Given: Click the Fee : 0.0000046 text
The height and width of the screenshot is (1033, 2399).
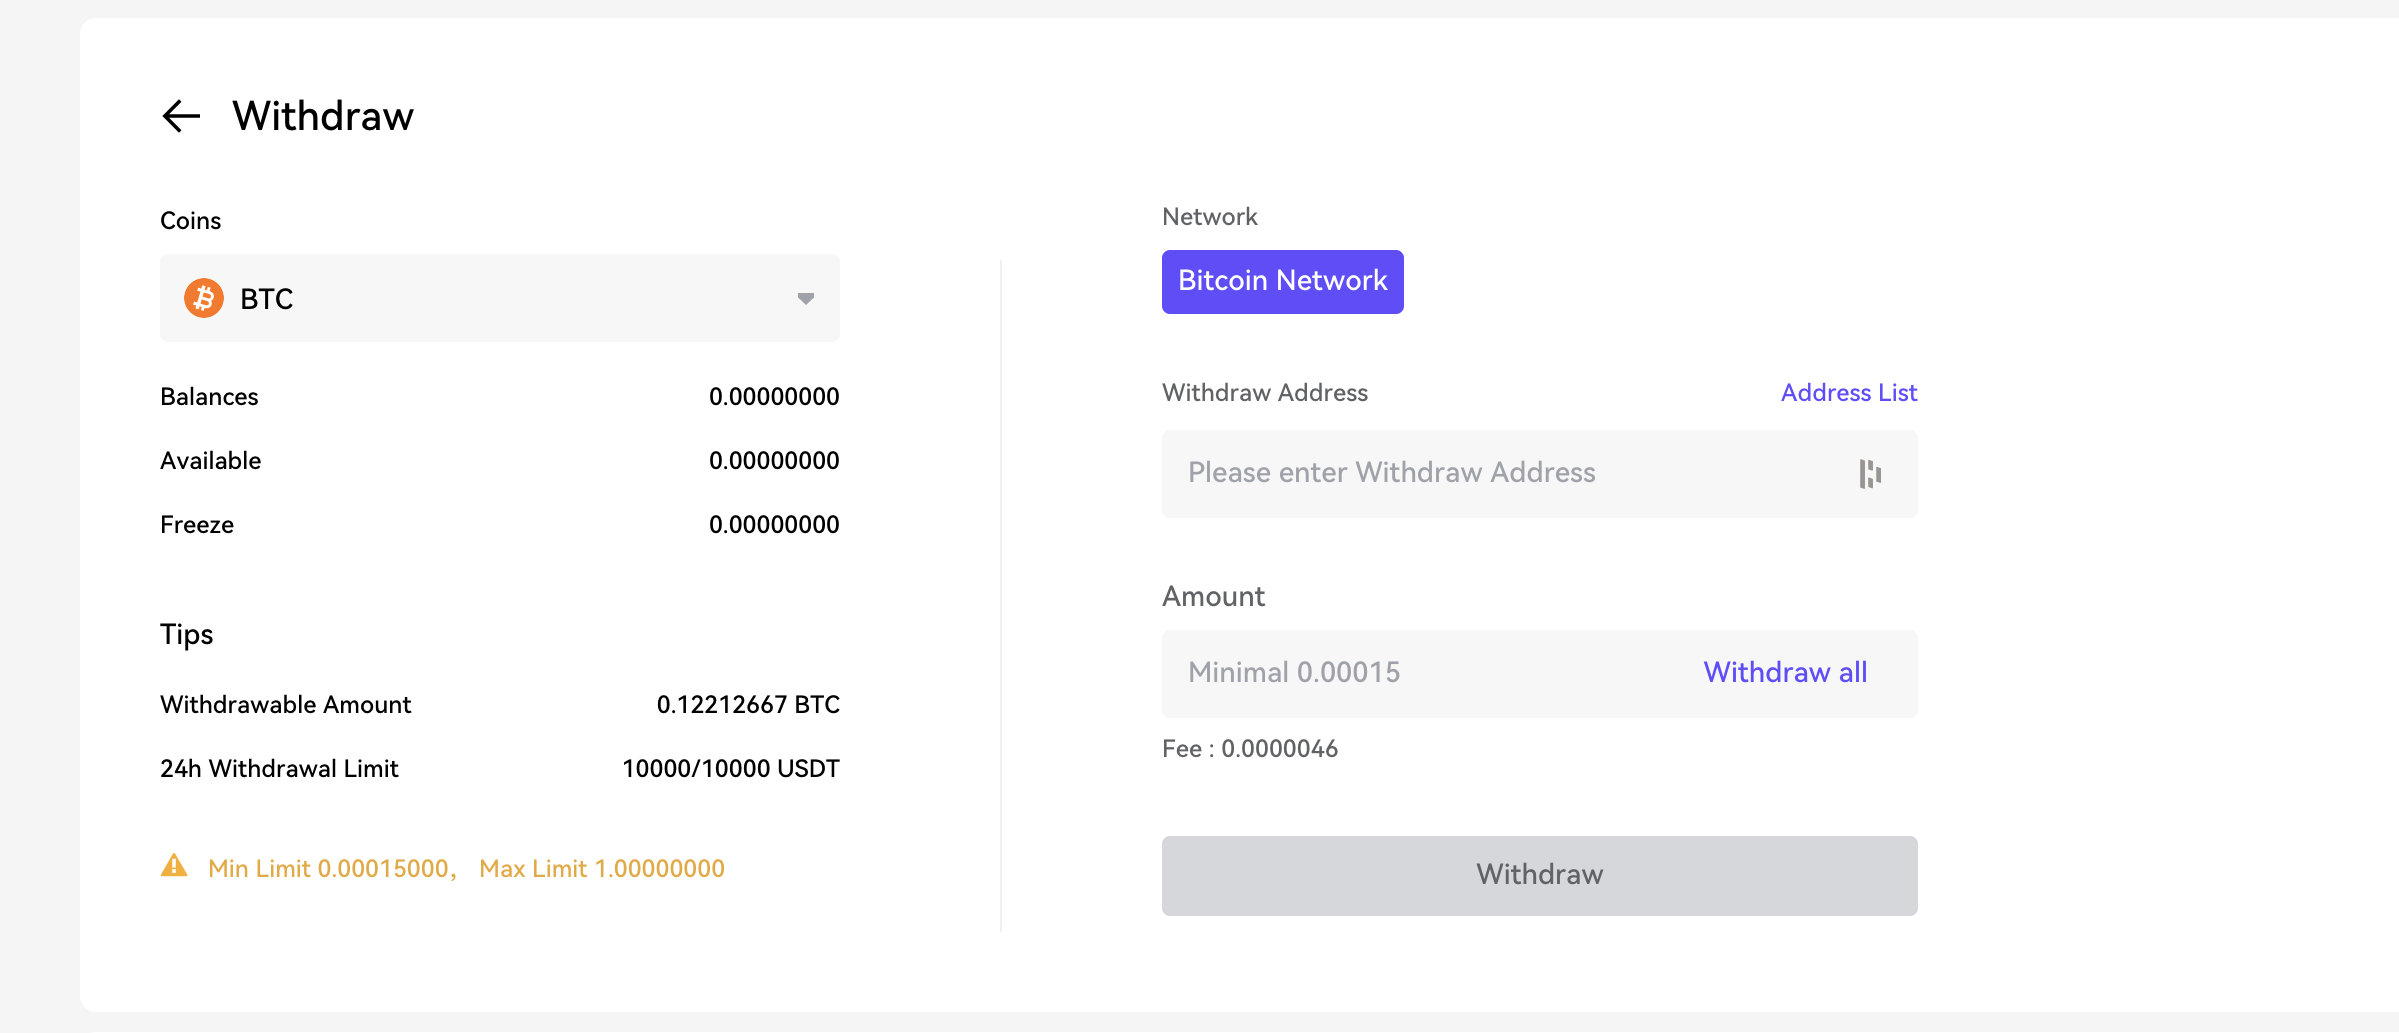Looking at the screenshot, I should point(1250,749).
